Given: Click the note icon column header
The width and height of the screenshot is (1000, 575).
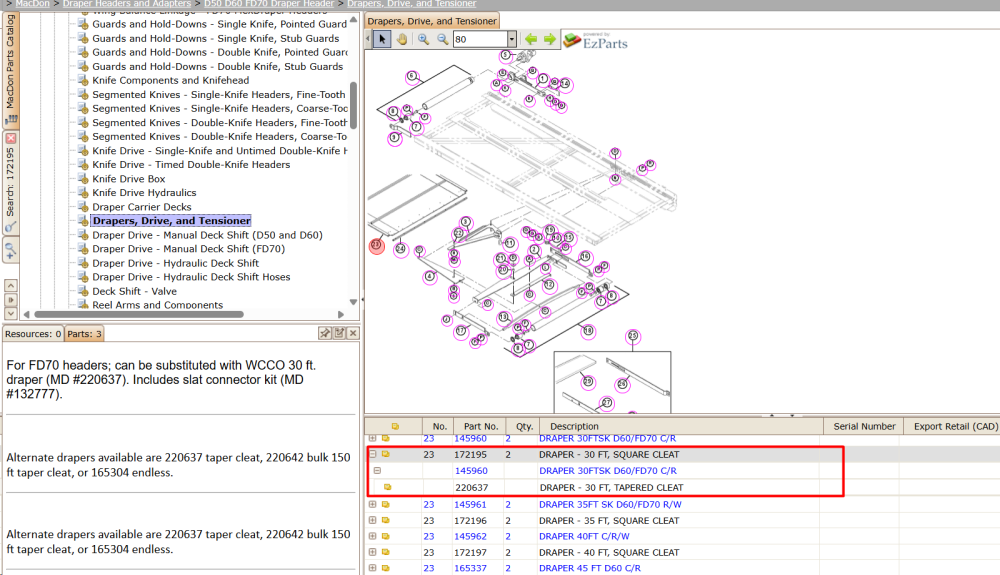Looking at the screenshot, I should (394, 426).
